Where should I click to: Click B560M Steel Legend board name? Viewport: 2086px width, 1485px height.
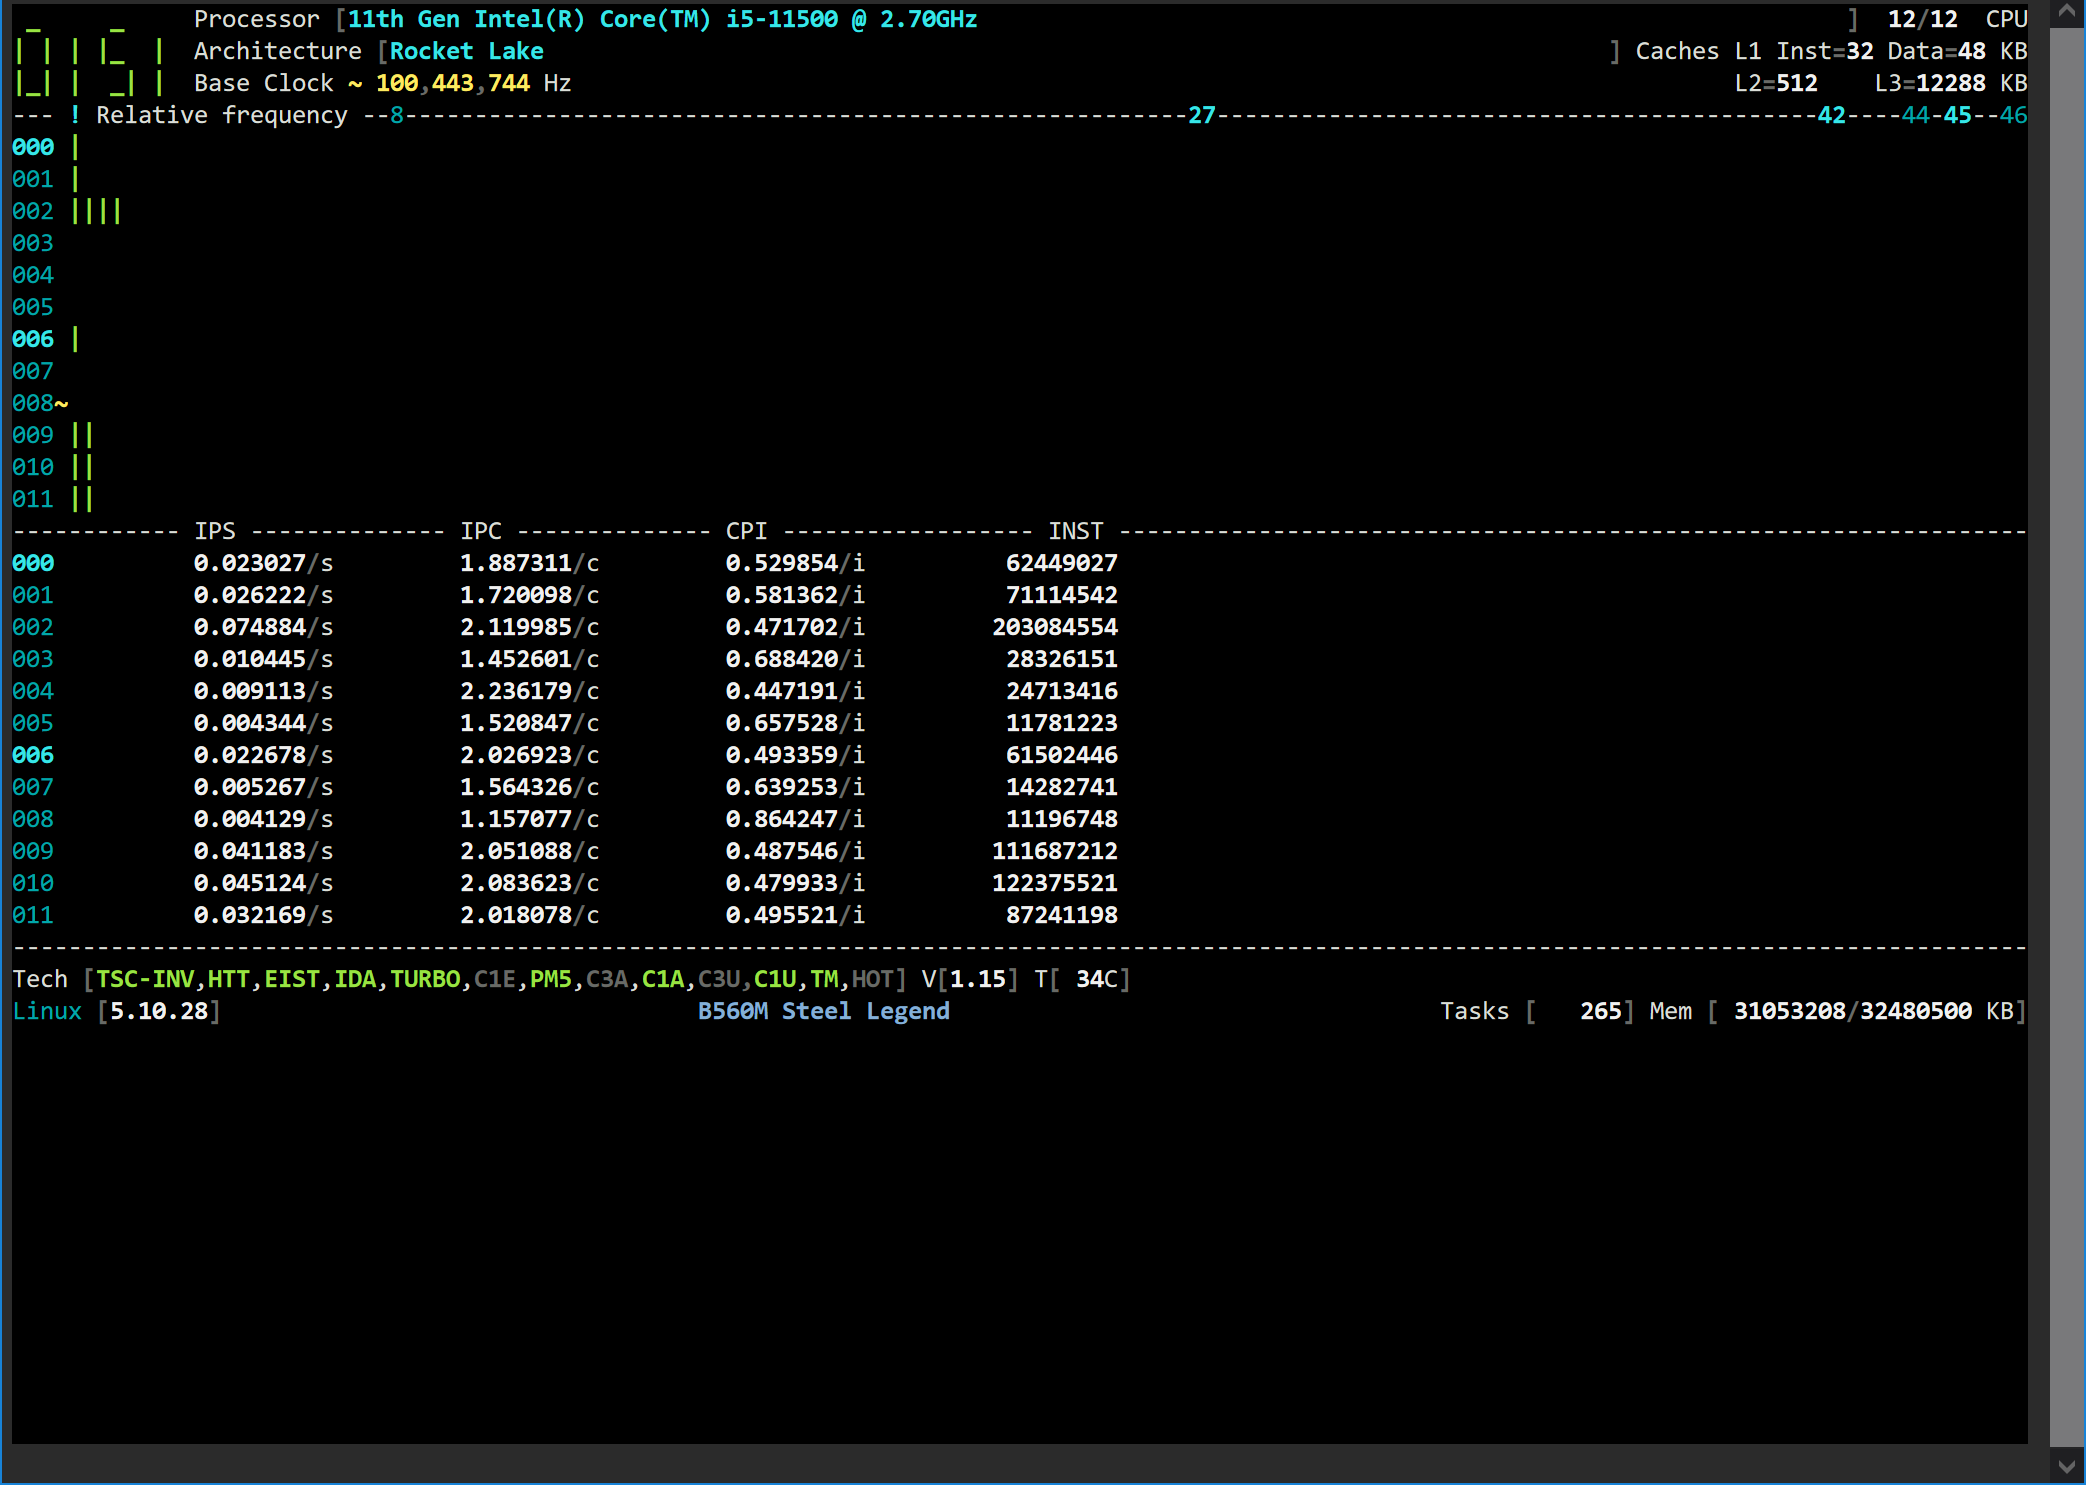coord(823,1011)
